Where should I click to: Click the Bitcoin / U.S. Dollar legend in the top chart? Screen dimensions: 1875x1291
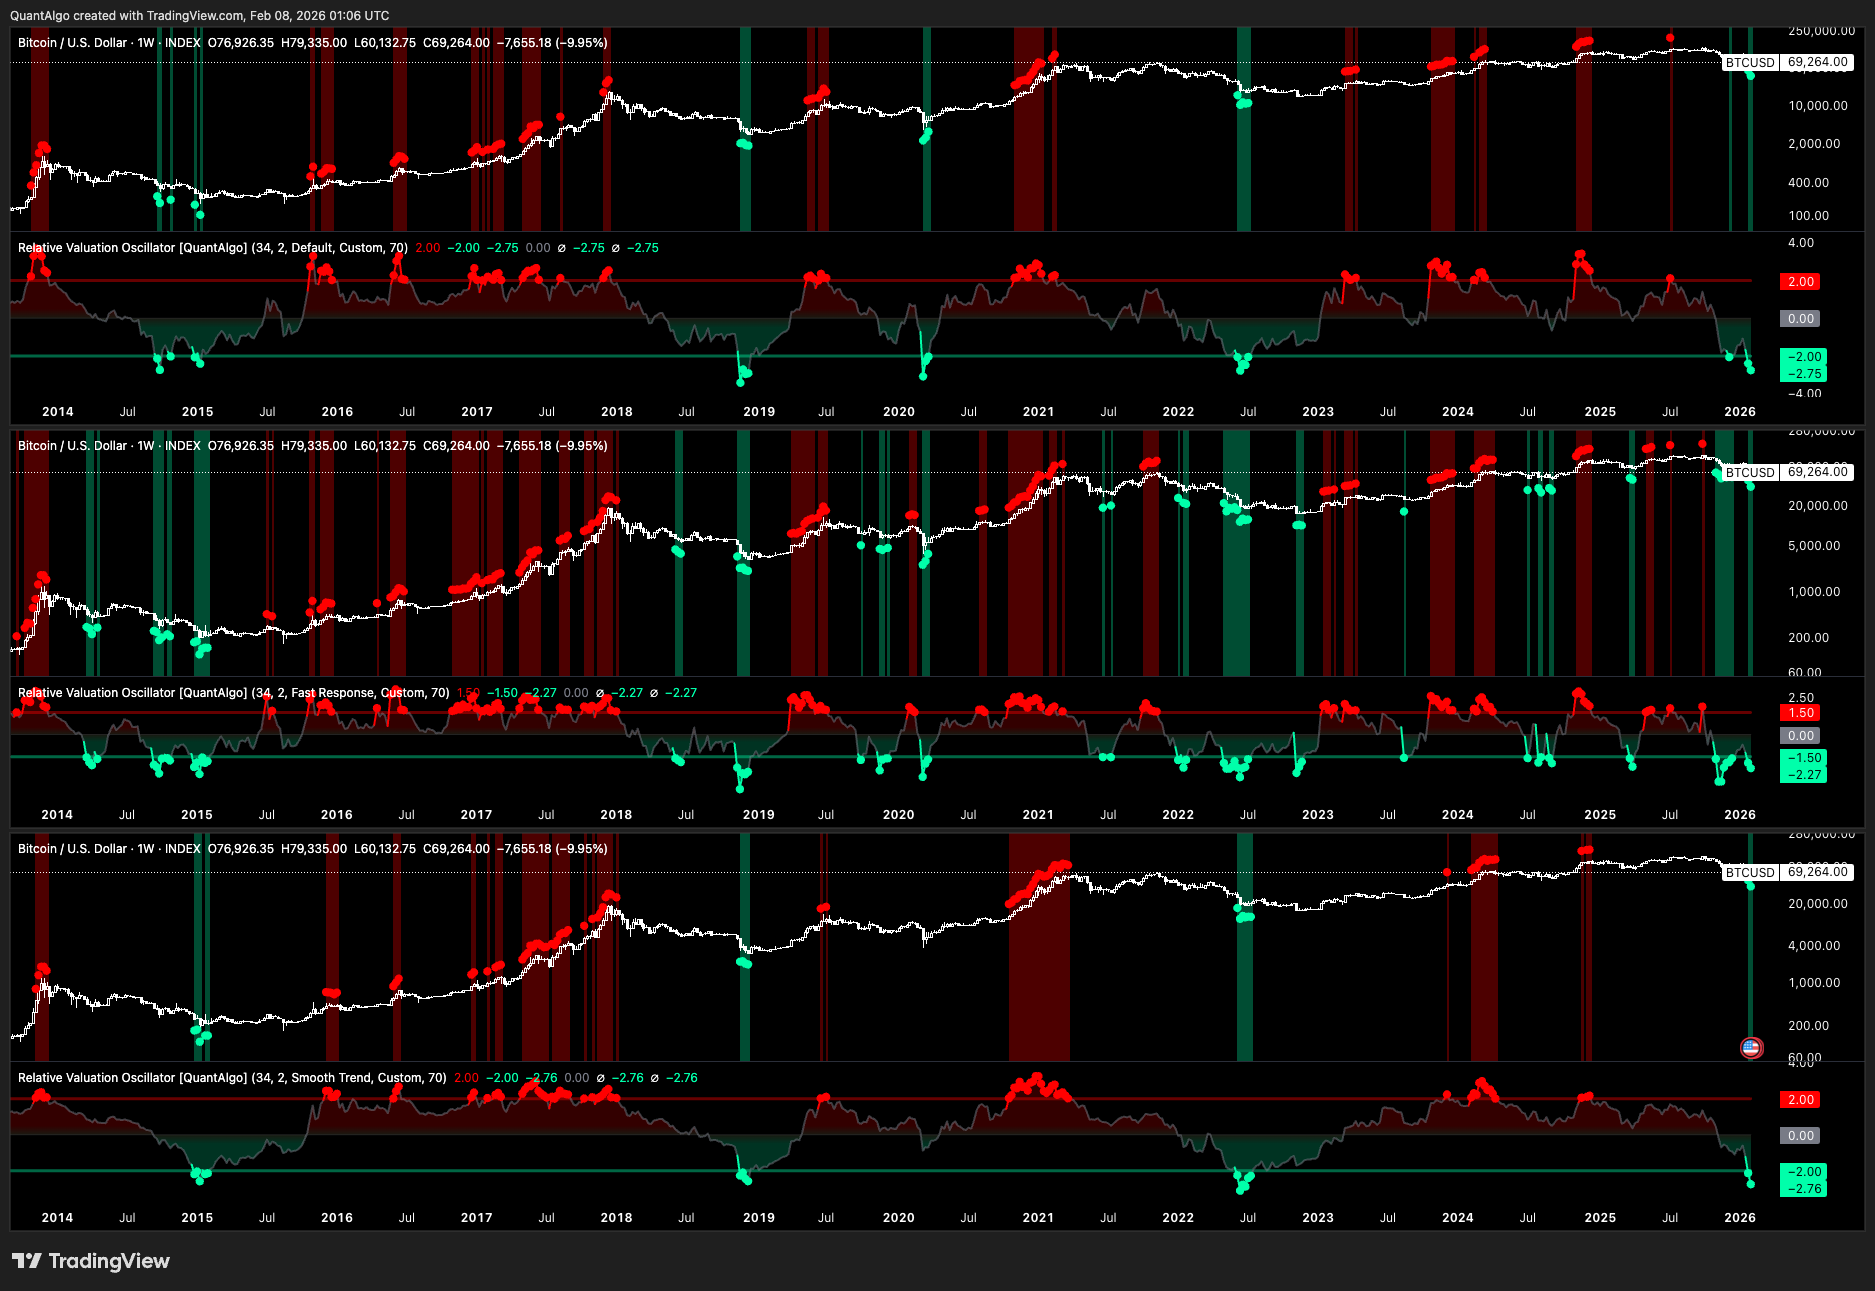click(109, 43)
